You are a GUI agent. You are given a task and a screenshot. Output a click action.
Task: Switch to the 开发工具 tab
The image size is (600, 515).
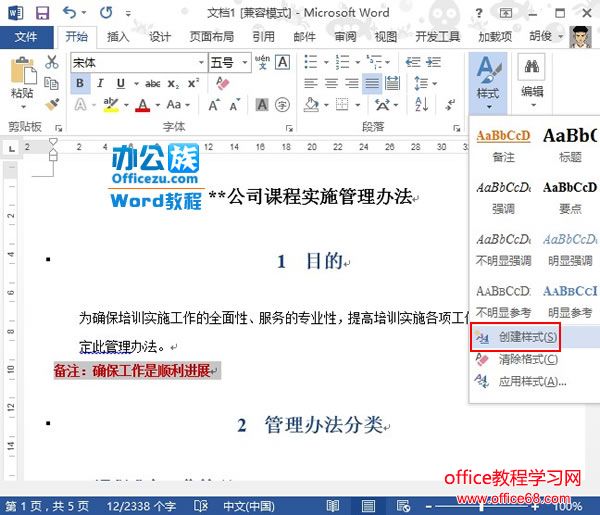(x=437, y=37)
